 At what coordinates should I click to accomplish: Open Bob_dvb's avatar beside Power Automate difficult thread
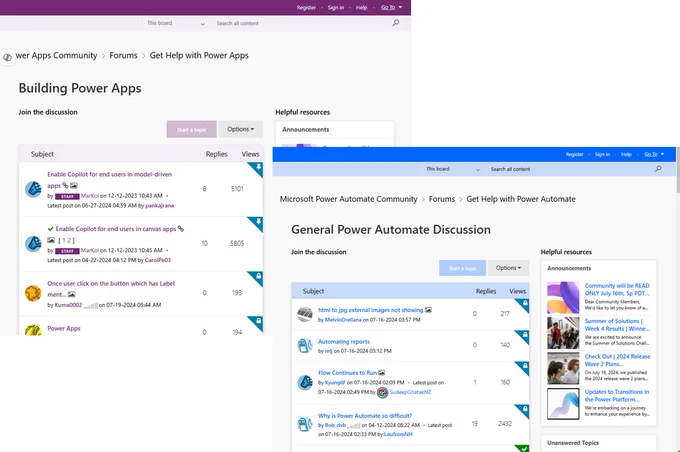305,424
